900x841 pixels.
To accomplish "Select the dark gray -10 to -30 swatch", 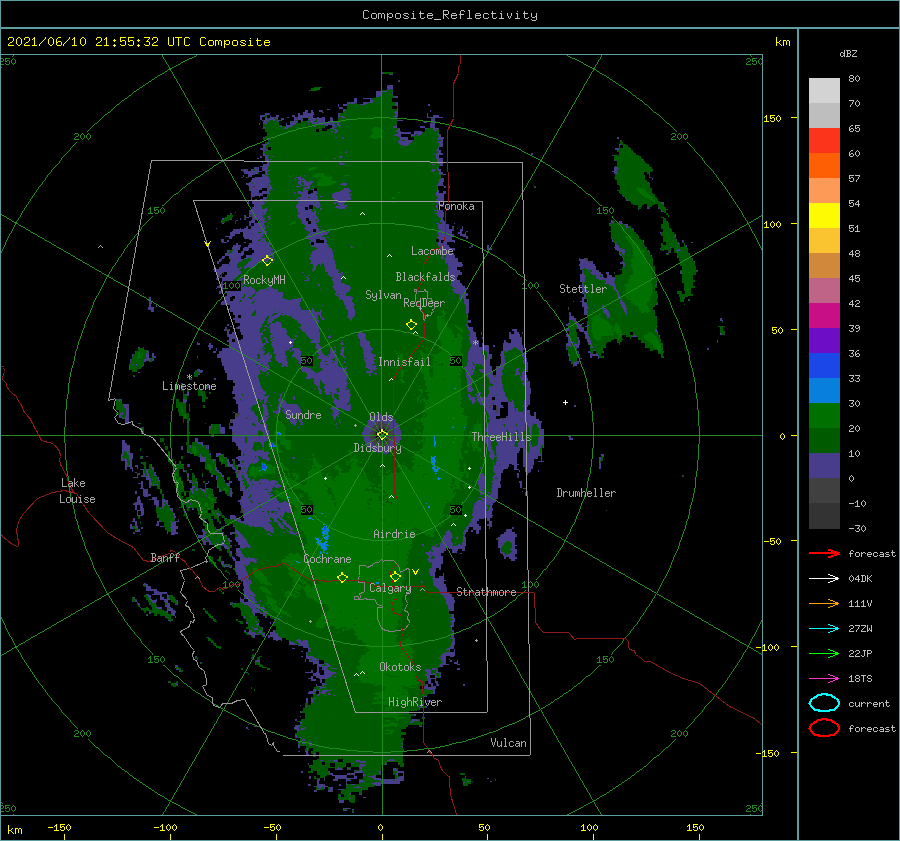I will (824, 516).
